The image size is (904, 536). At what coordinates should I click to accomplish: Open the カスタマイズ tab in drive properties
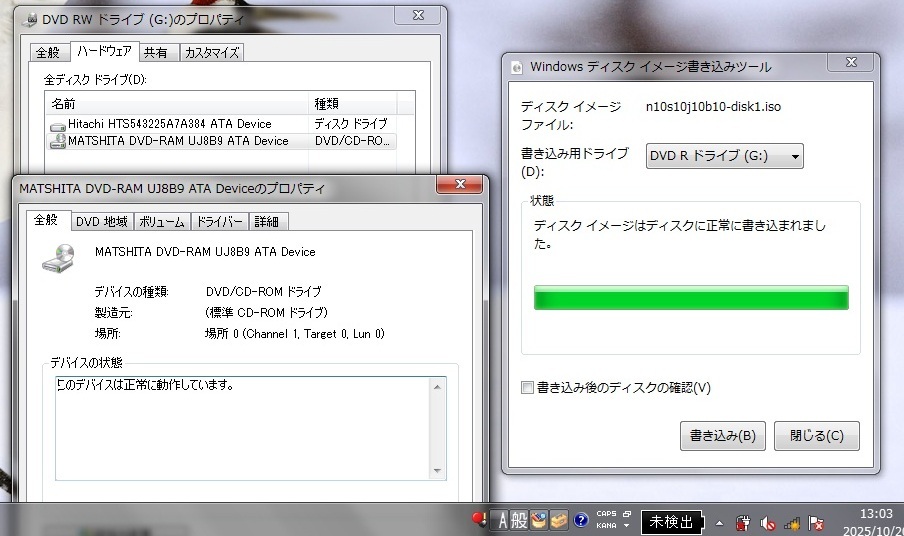[x=212, y=52]
